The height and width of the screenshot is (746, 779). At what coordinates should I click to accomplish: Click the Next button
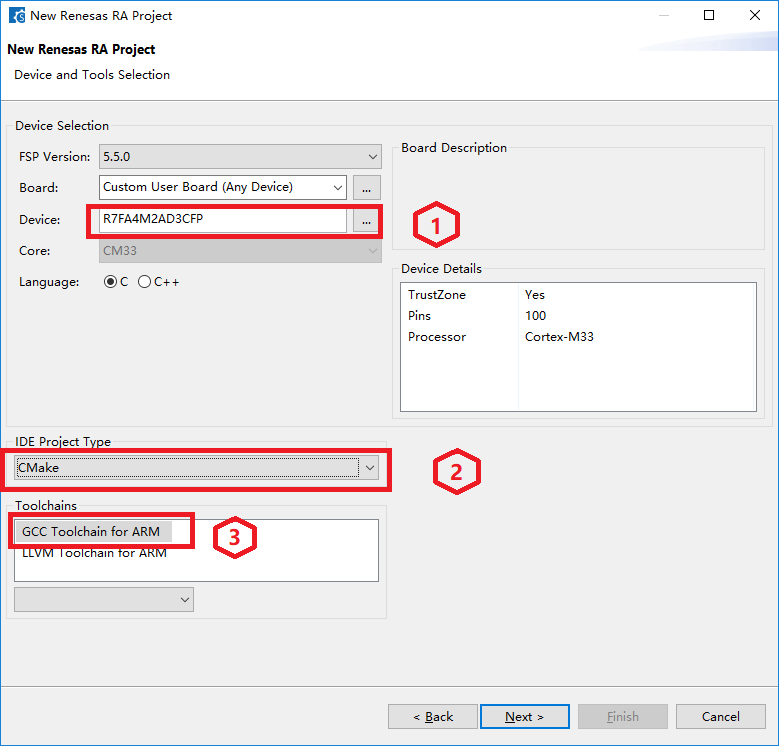pos(525,717)
